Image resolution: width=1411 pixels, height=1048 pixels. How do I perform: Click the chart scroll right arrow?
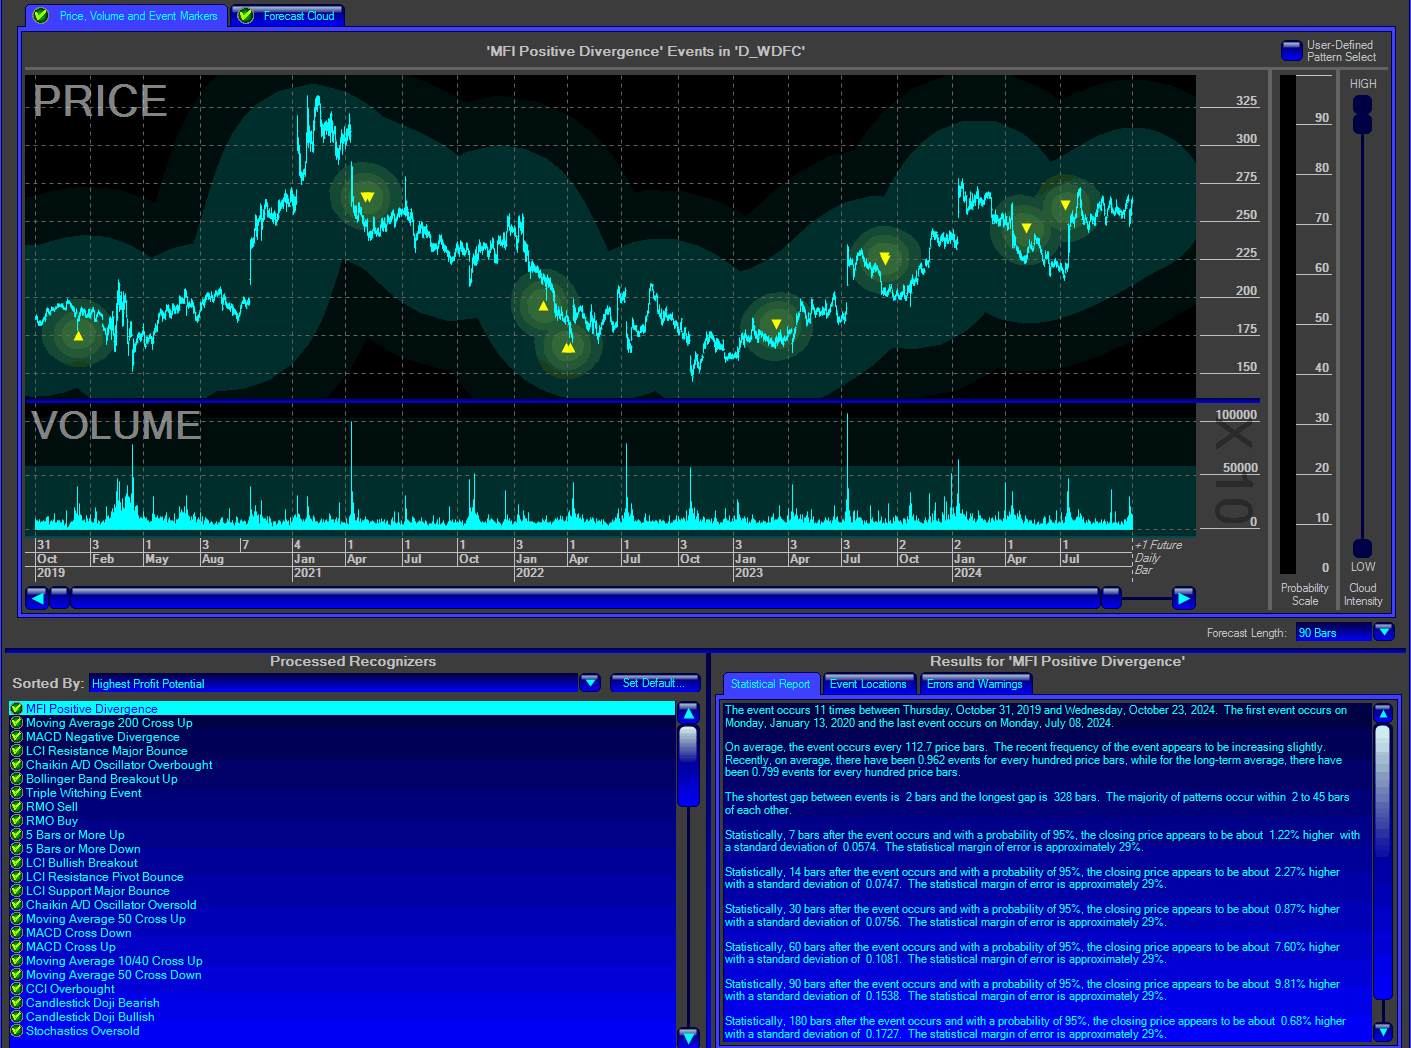1184,598
